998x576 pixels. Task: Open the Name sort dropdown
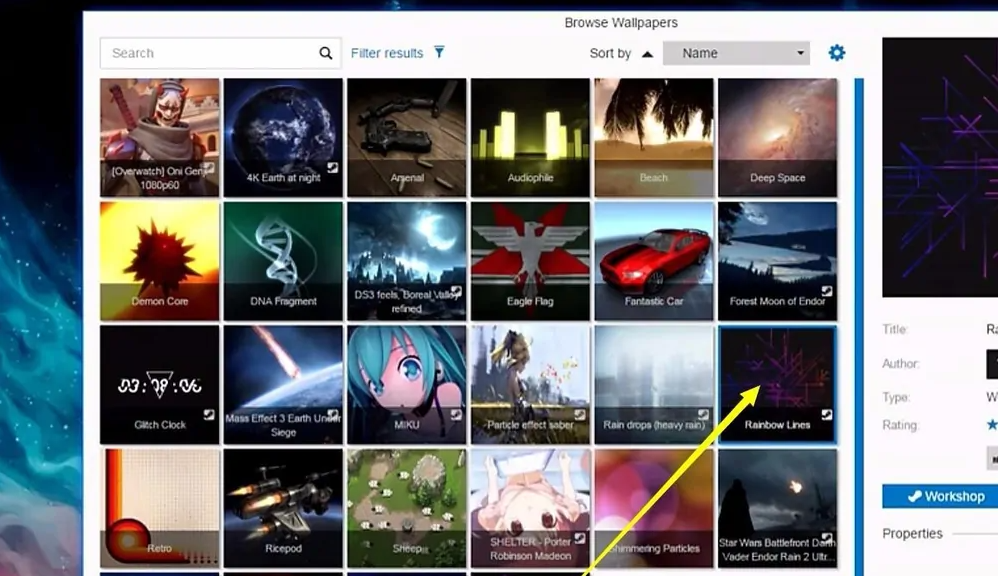(736, 54)
